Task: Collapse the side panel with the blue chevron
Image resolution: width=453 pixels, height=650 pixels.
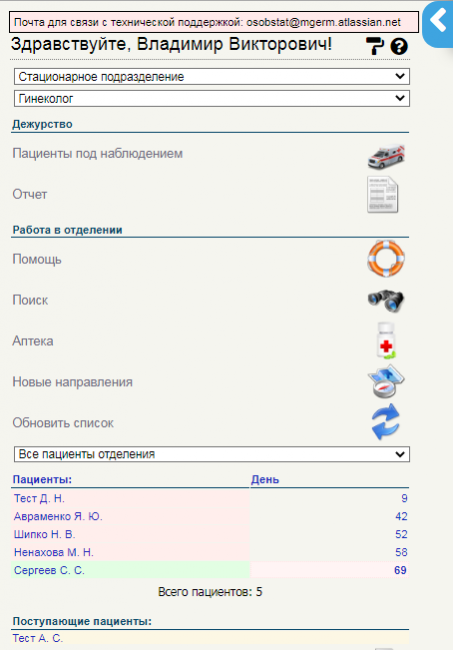Action: pyautogui.click(x=438, y=22)
